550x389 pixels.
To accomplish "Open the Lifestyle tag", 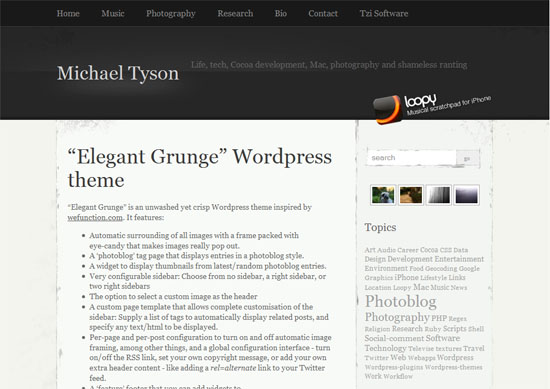I will click(434, 278).
